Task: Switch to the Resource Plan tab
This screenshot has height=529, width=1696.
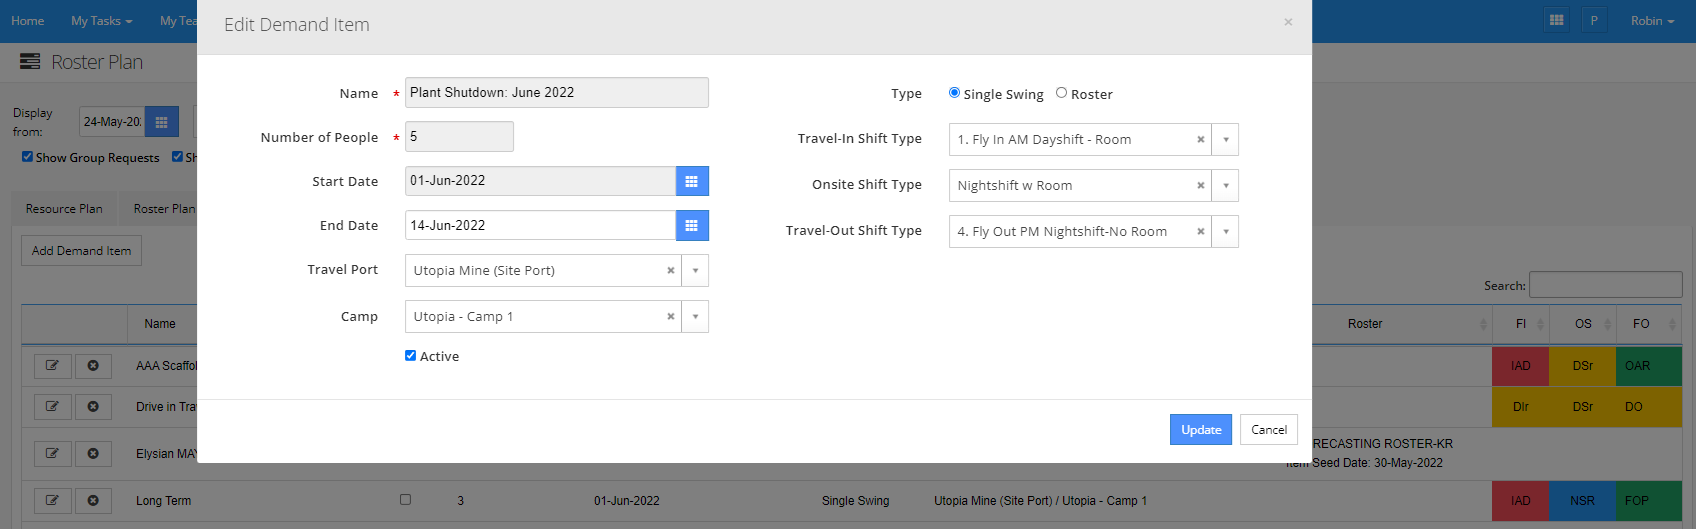Action: click(64, 209)
